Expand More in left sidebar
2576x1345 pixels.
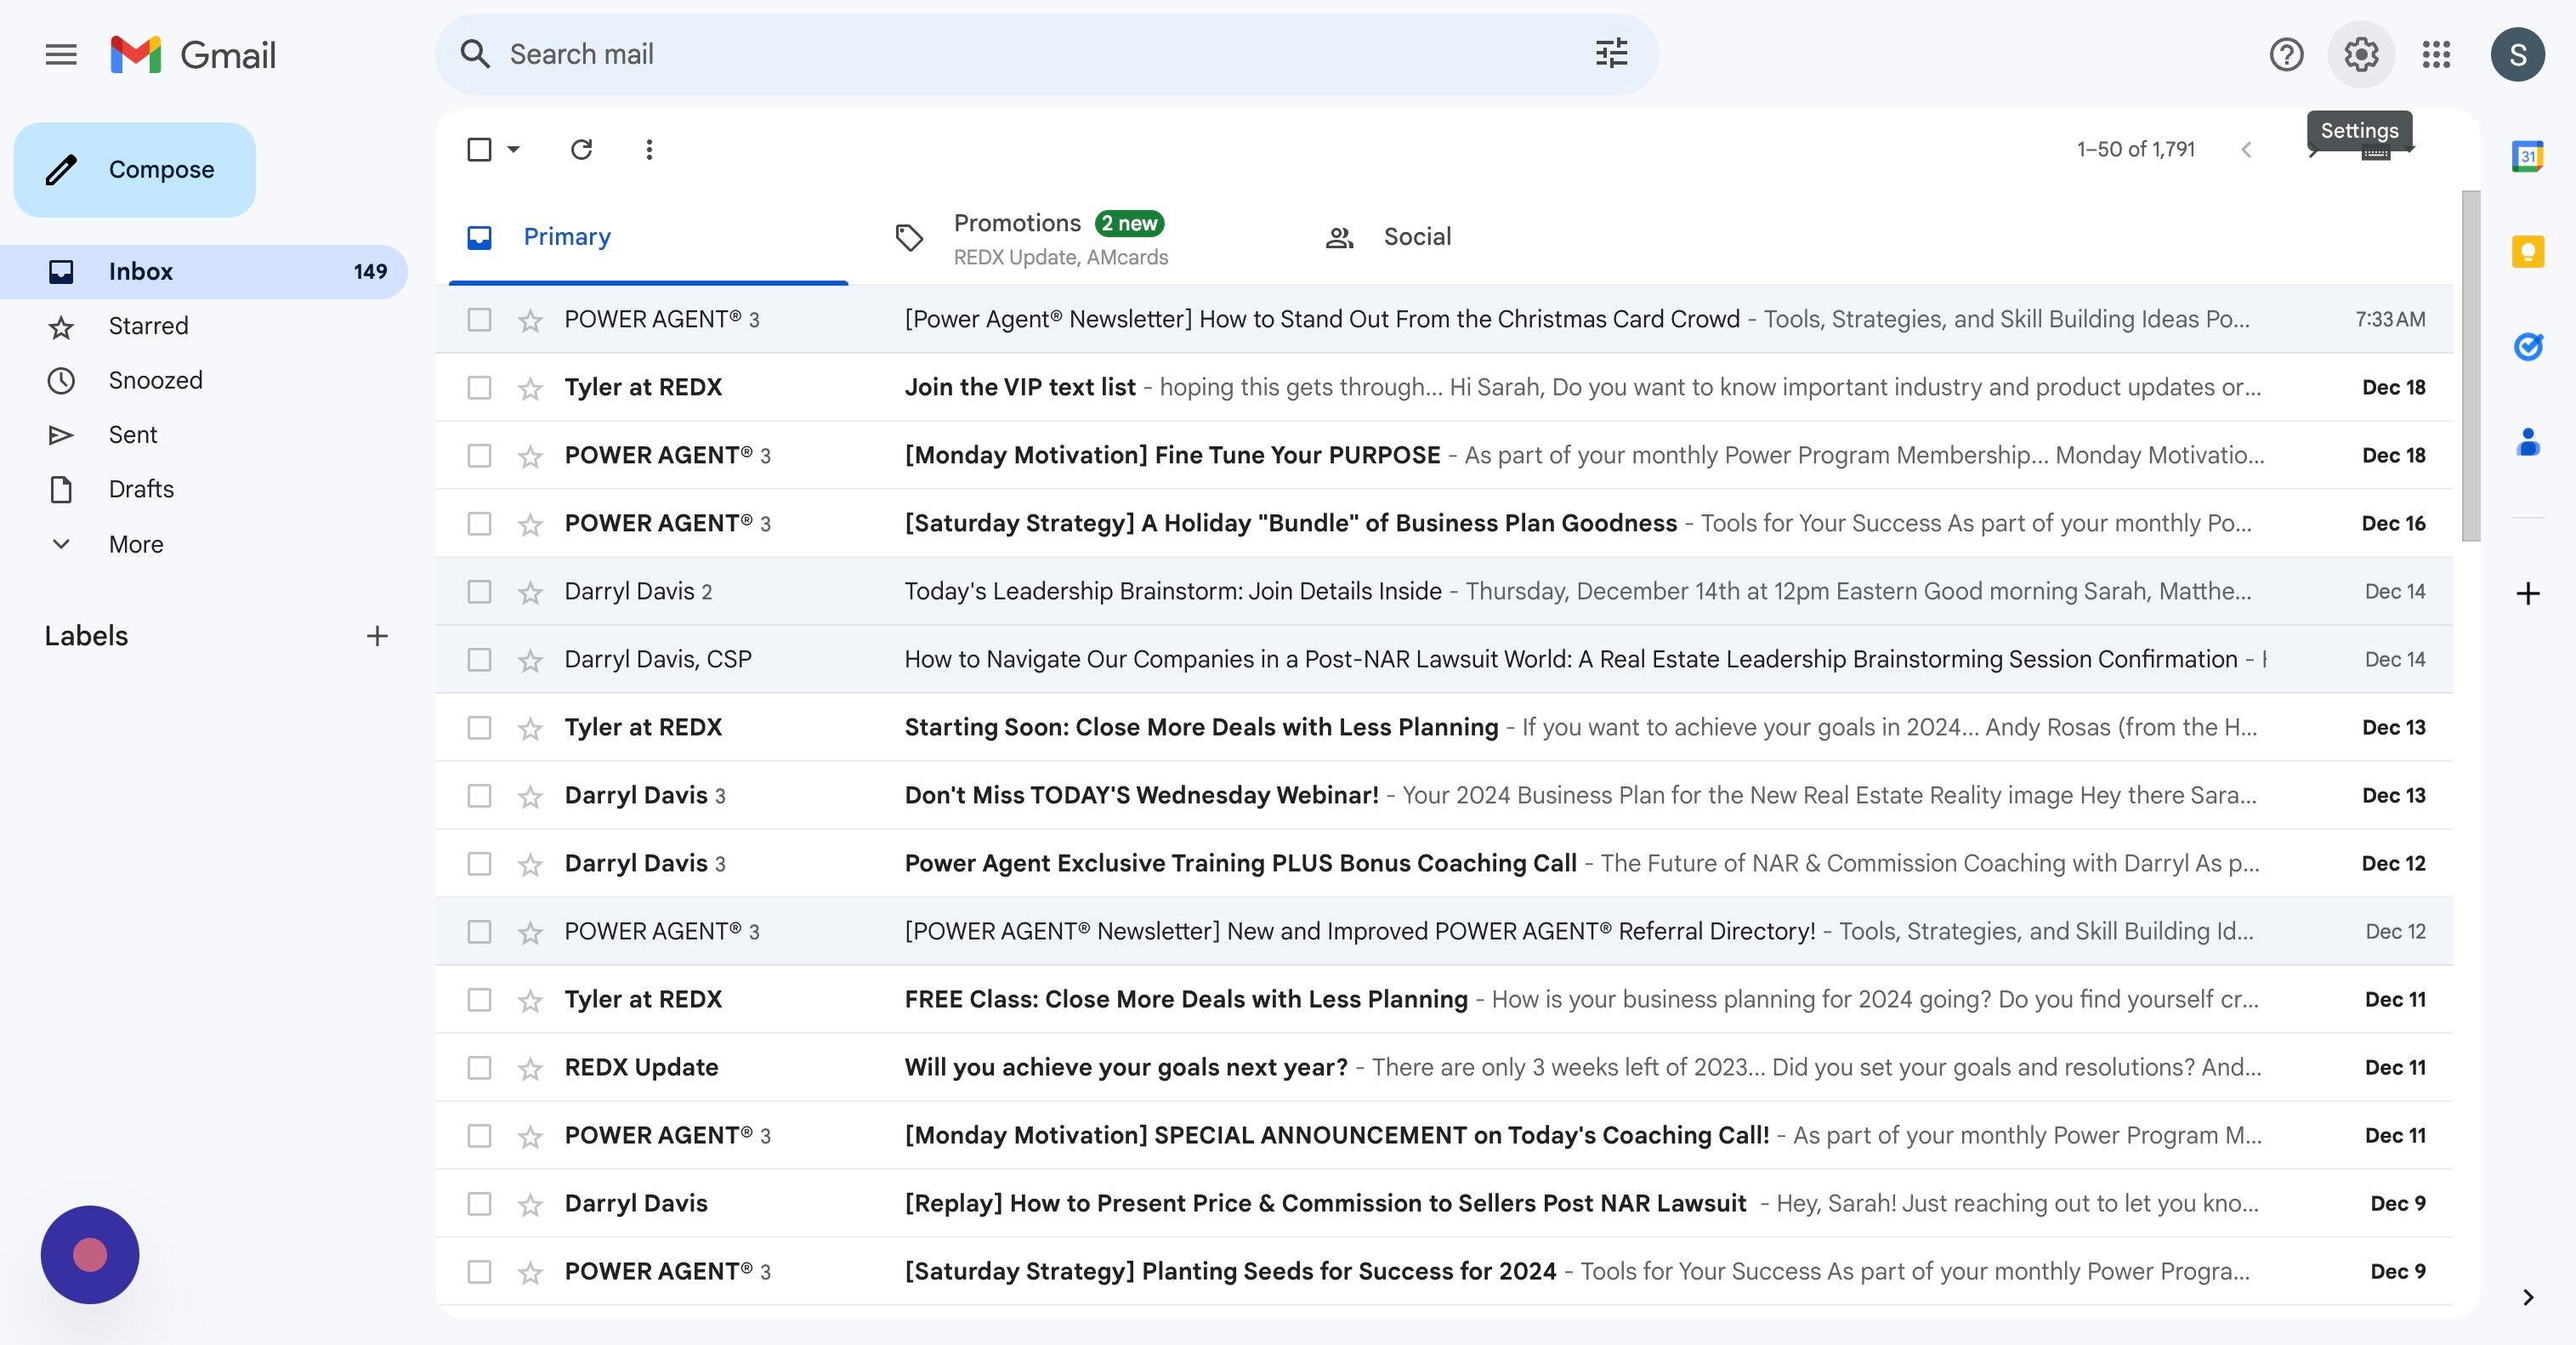click(x=135, y=544)
